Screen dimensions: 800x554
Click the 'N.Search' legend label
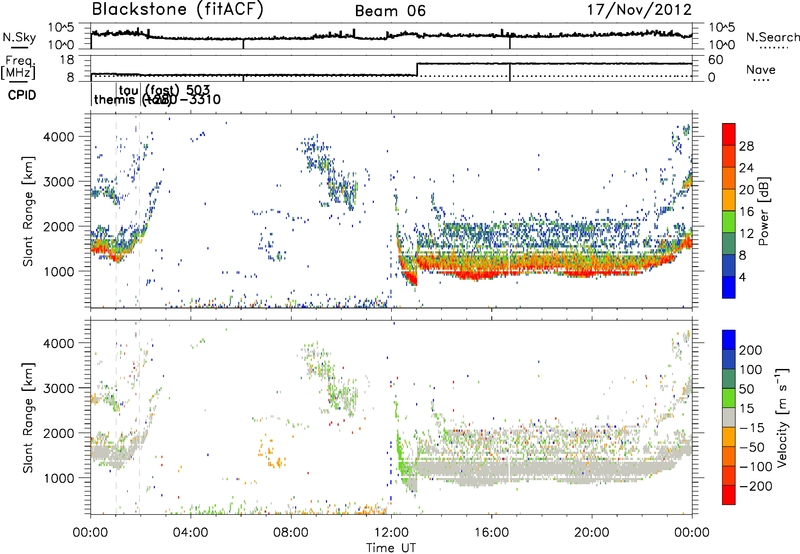coord(772,37)
